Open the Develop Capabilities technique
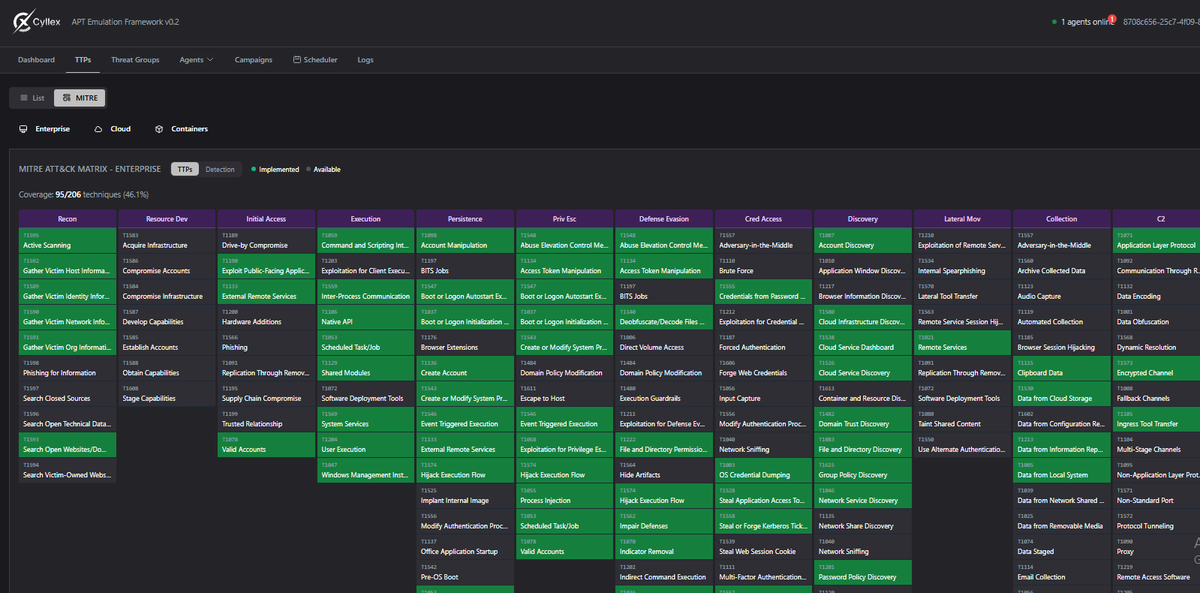 click(x=167, y=317)
